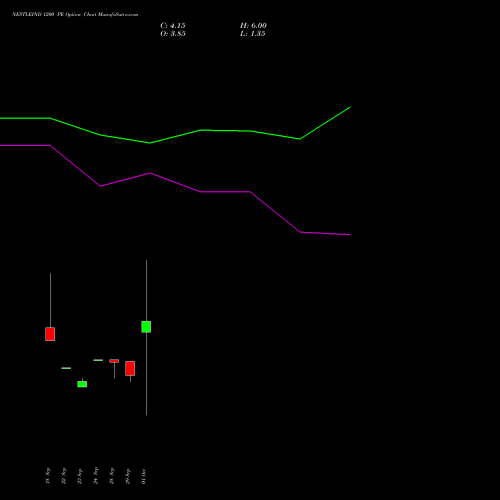The width and height of the screenshot is (500, 500).
Task: Select the large red candlestick just before 01 Oct
Action: point(130,368)
